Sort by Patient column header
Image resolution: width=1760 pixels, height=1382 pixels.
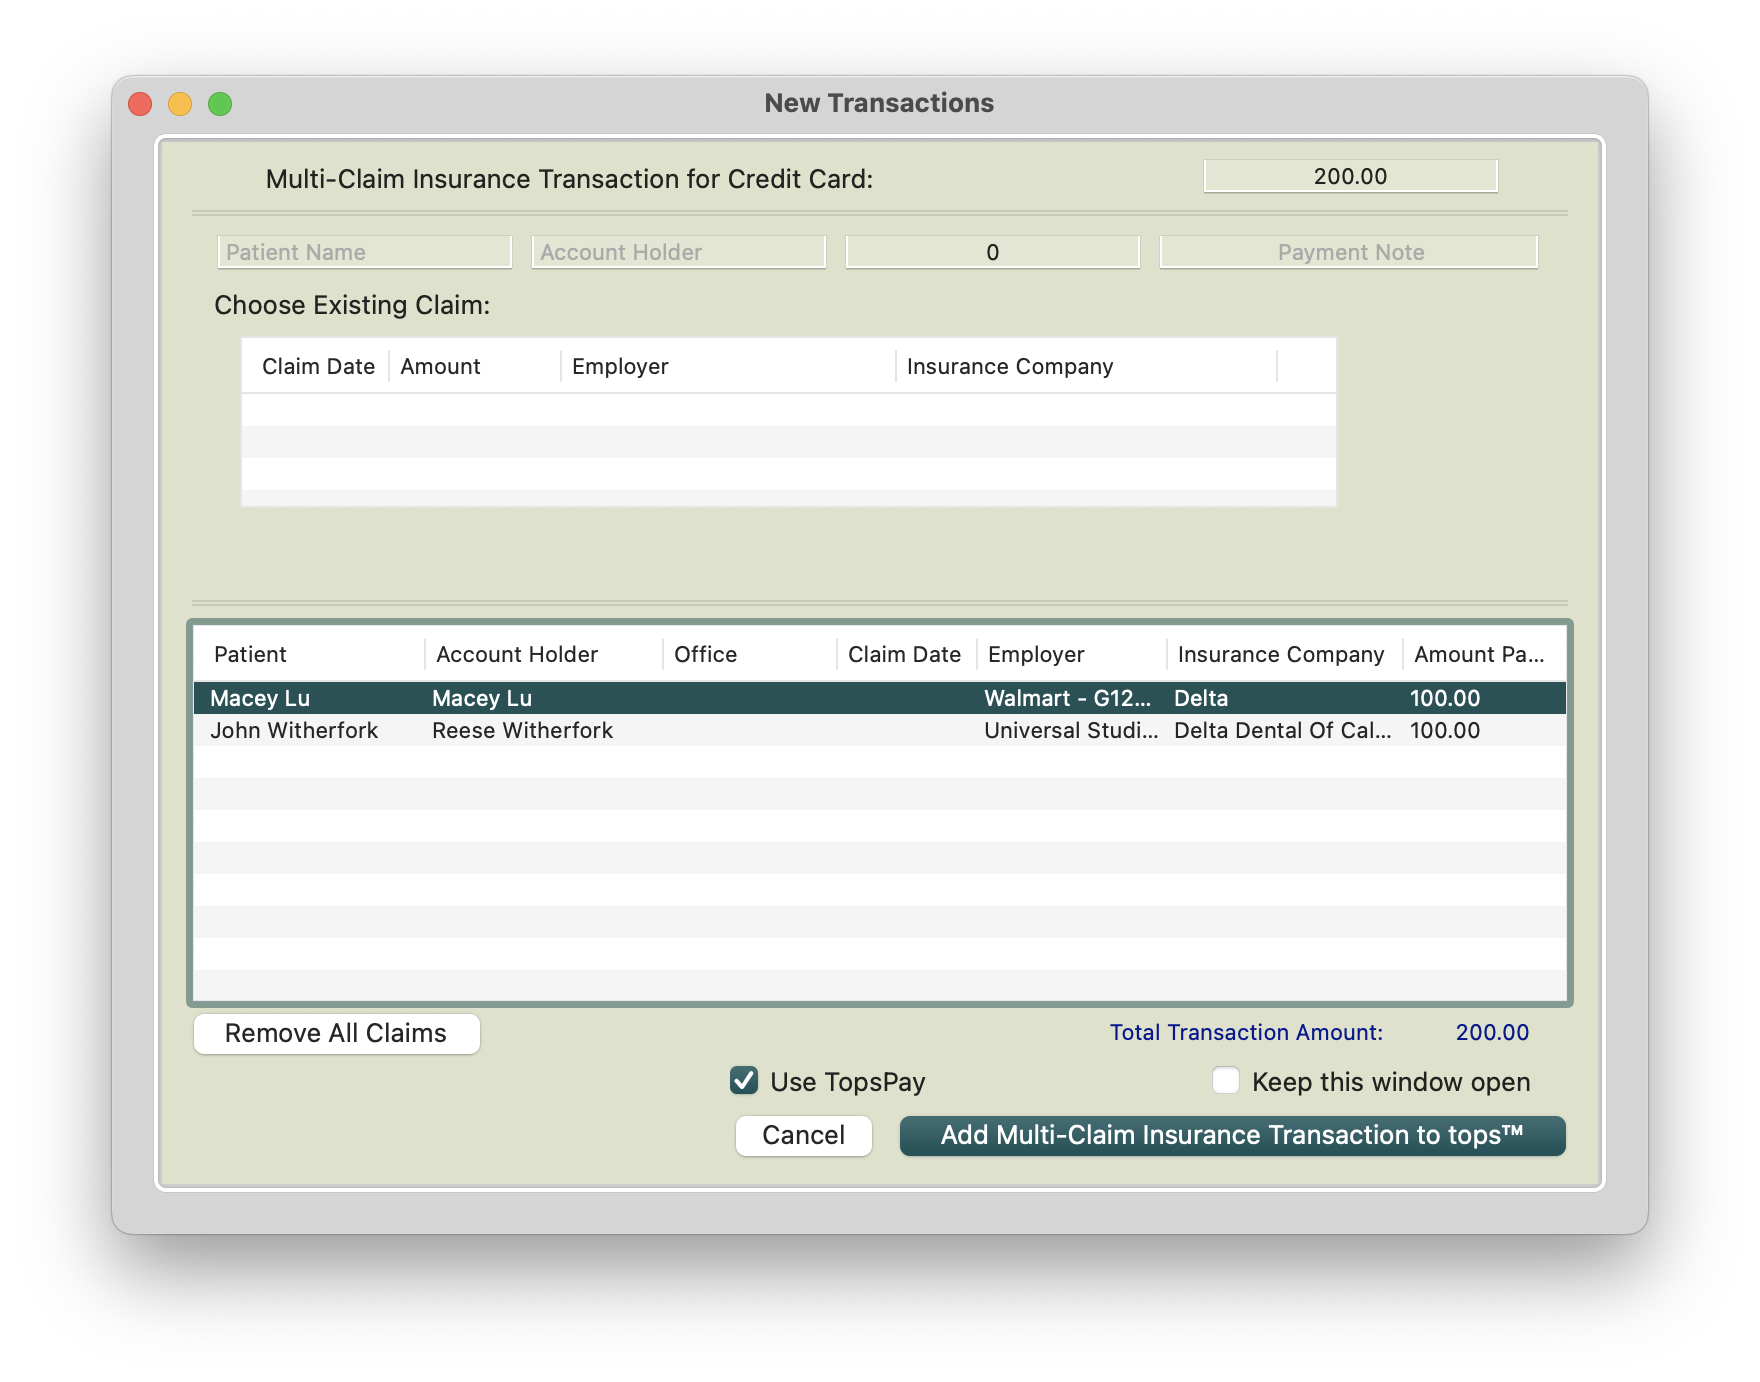310,654
